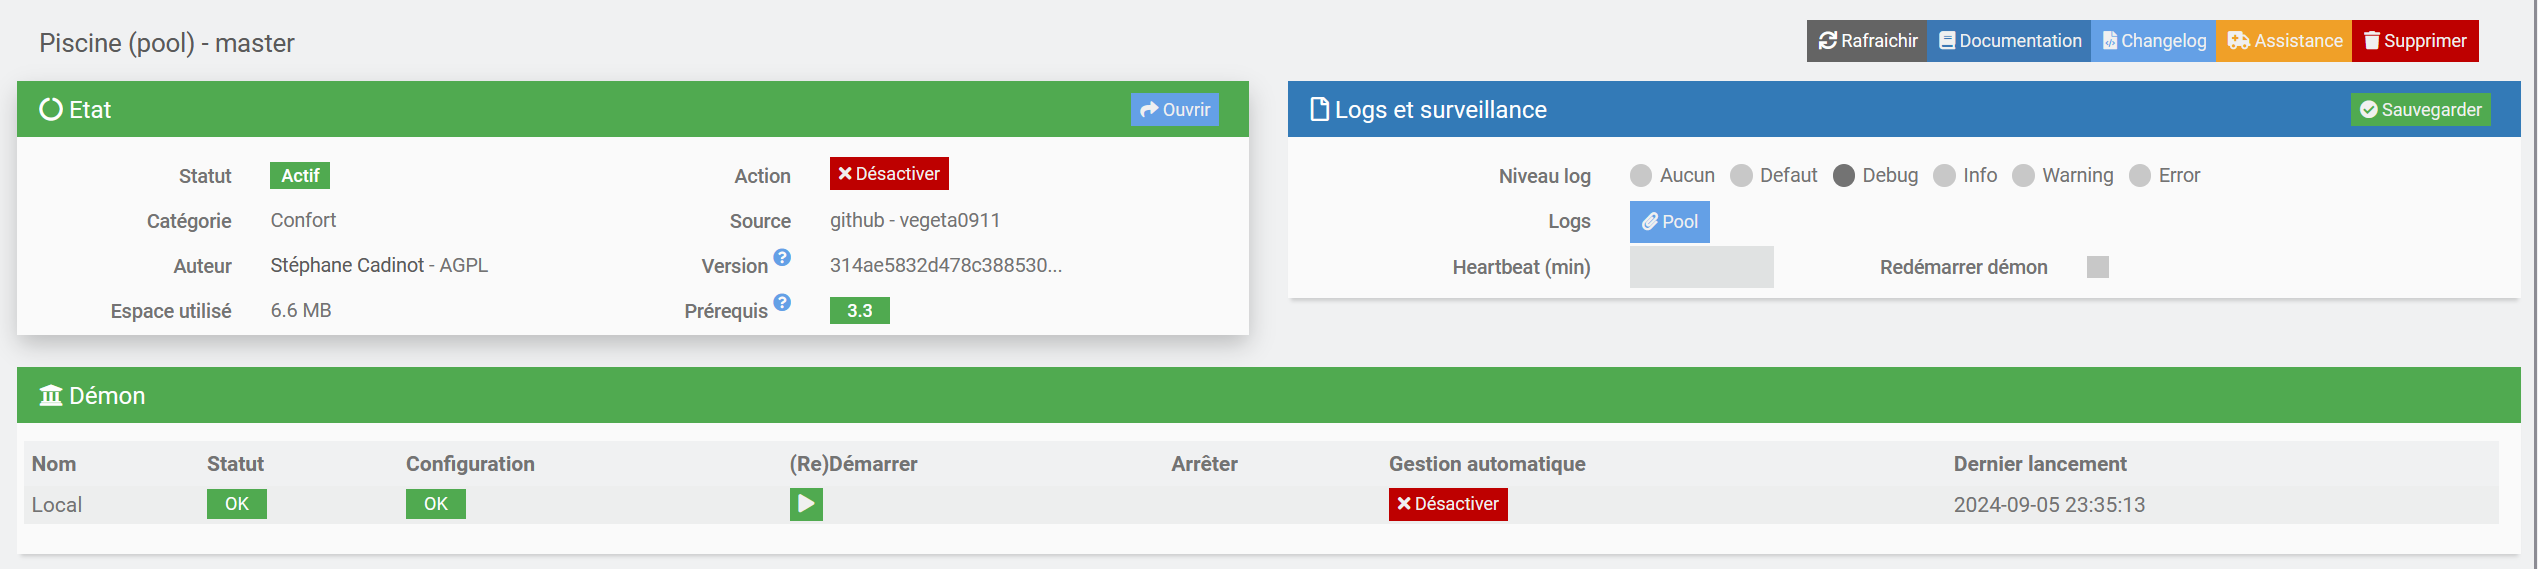The width and height of the screenshot is (2538, 569).
Task: Select the Defaut log level
Action: (1741, 176)
